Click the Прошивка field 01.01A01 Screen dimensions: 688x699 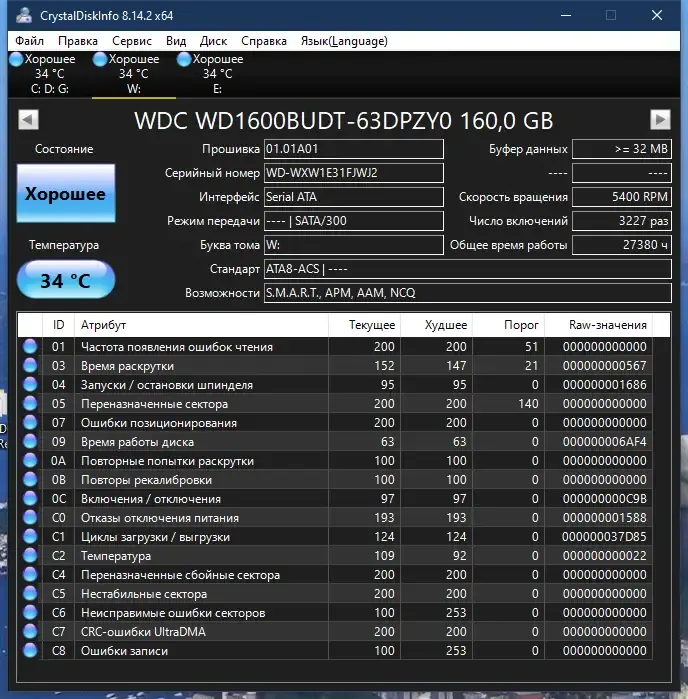click(354, 149)
